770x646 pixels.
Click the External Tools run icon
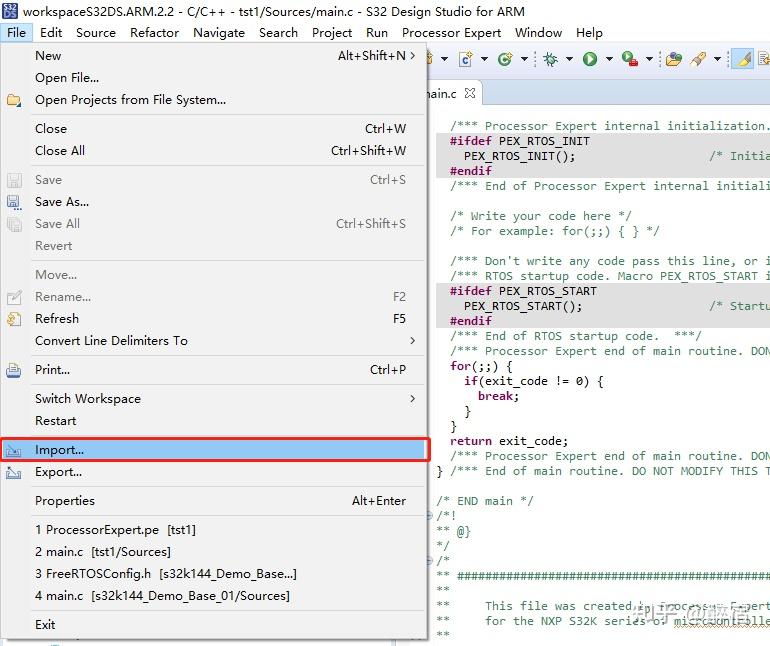pyautogui.click(x=629, y=60)
